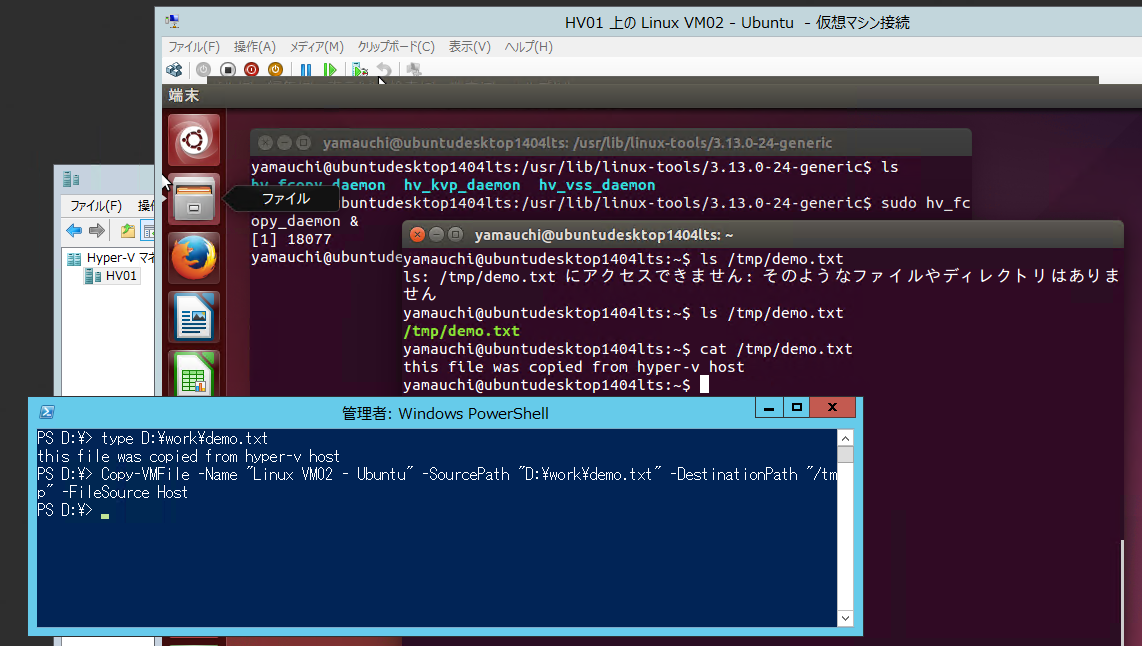Click the red Shut Down icon

251,70
